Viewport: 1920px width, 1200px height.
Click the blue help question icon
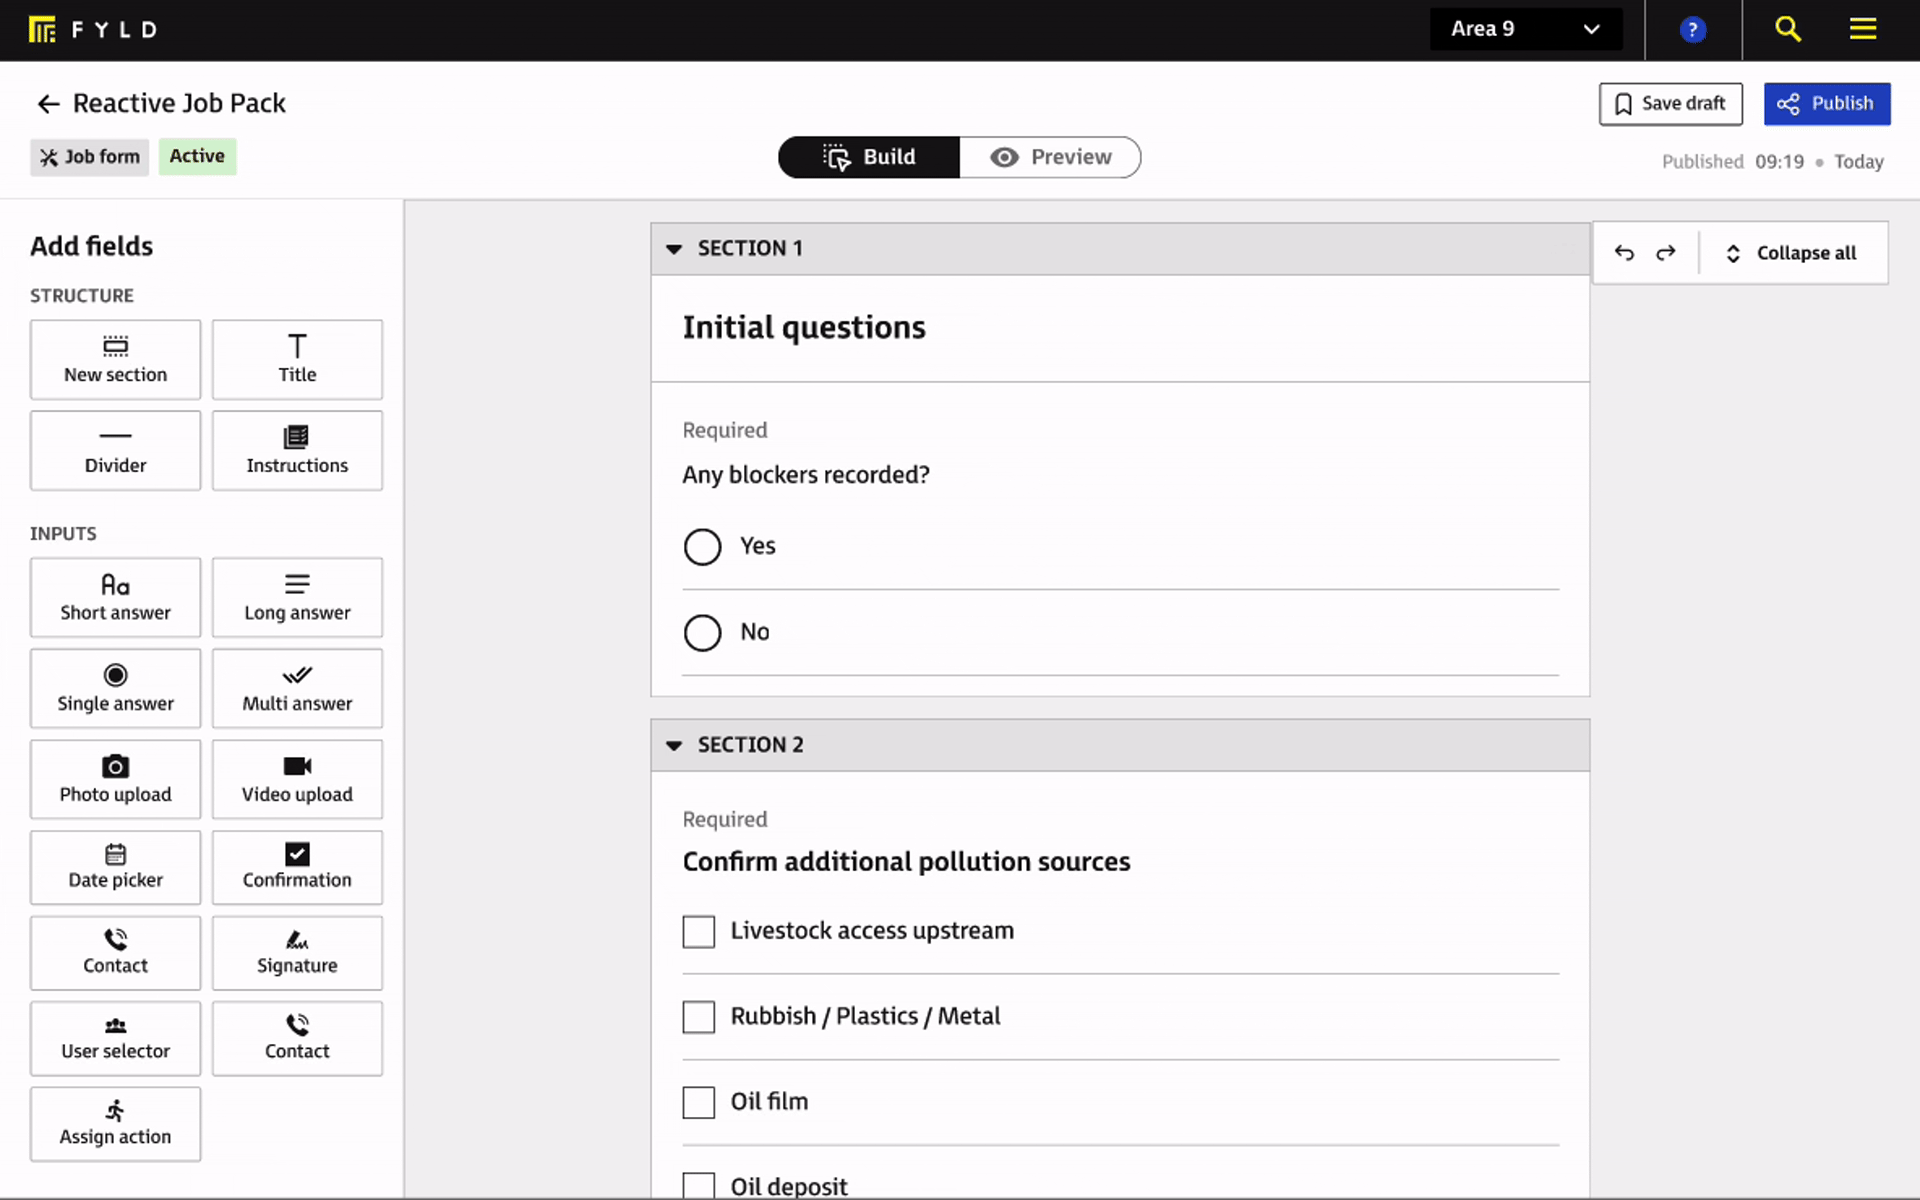point(1692,30)
